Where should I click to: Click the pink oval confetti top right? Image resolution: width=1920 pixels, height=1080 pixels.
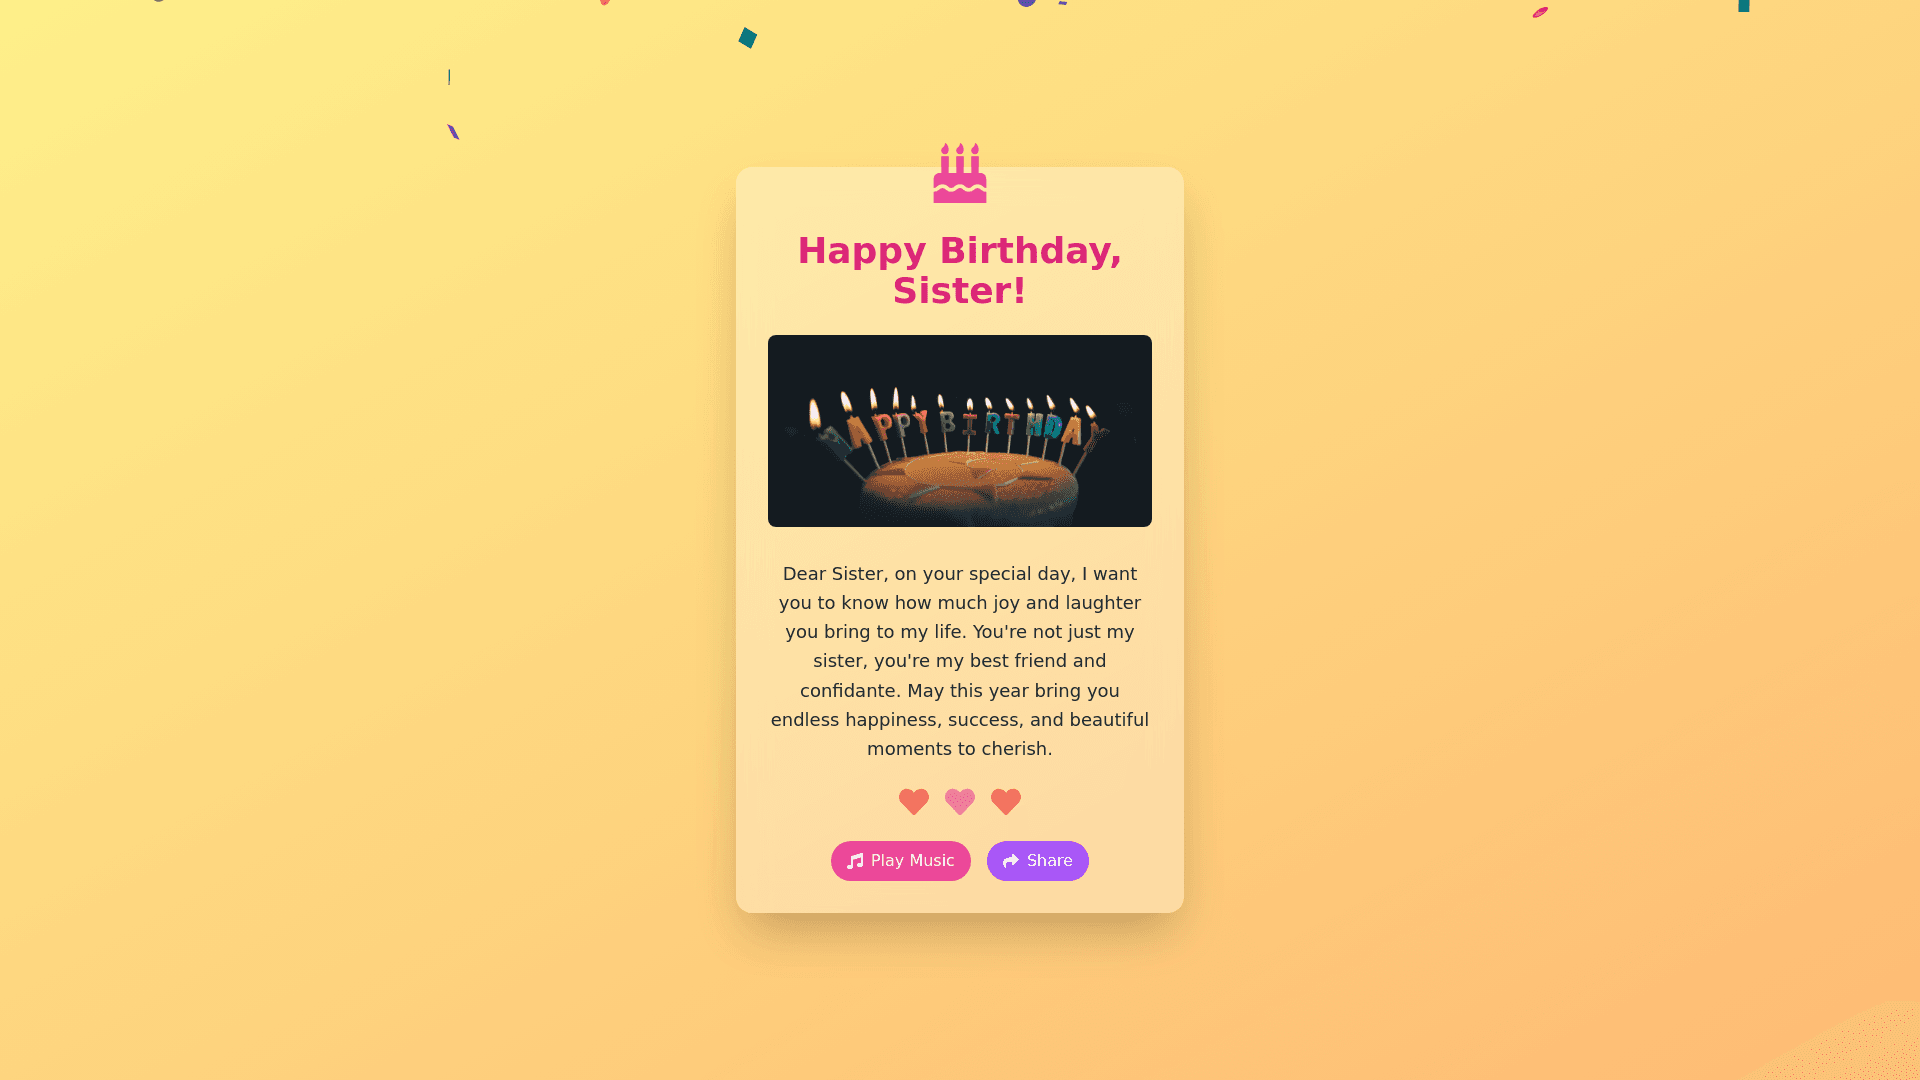click(x=1540, y=12)
